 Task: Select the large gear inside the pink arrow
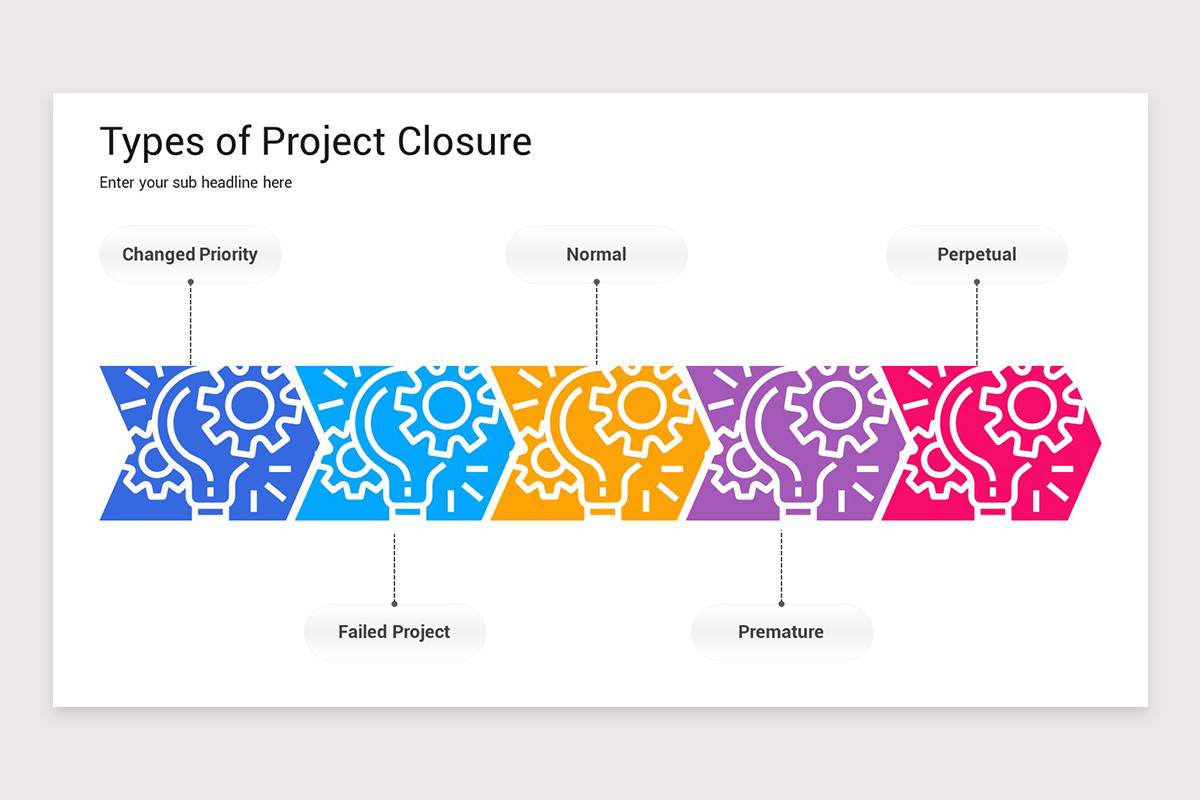click(x=1029, y=406)
